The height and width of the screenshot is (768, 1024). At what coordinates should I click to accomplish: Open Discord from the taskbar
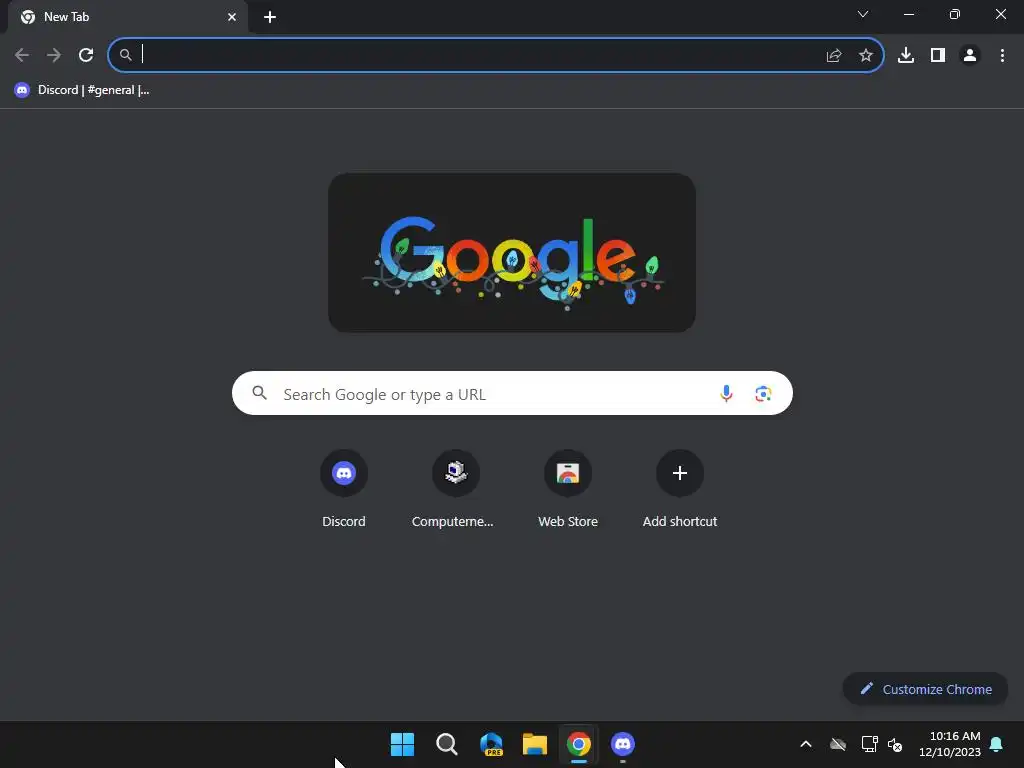(x=622, y=744)
